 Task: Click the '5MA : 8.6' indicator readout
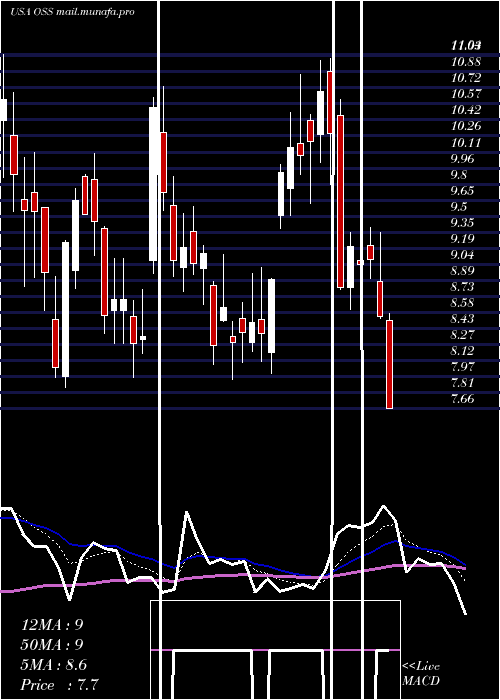click(54, 665)
